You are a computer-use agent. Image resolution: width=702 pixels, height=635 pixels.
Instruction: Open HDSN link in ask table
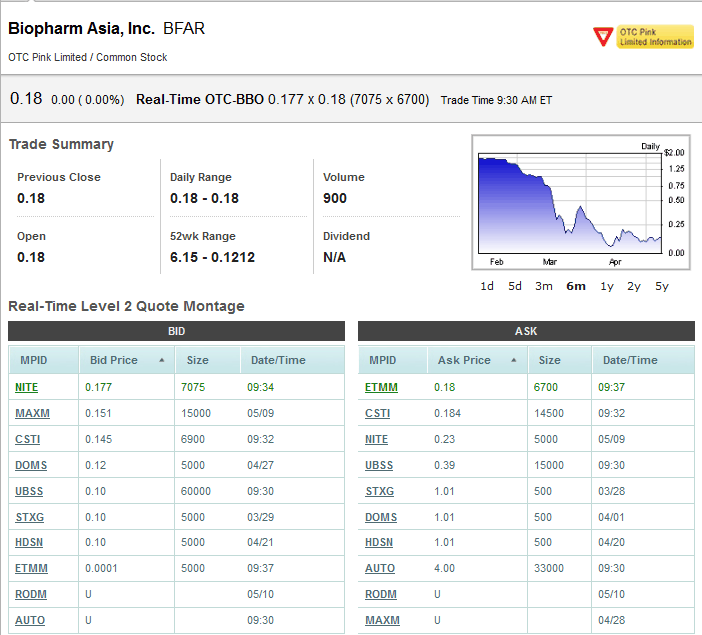(x=379, y=542)
